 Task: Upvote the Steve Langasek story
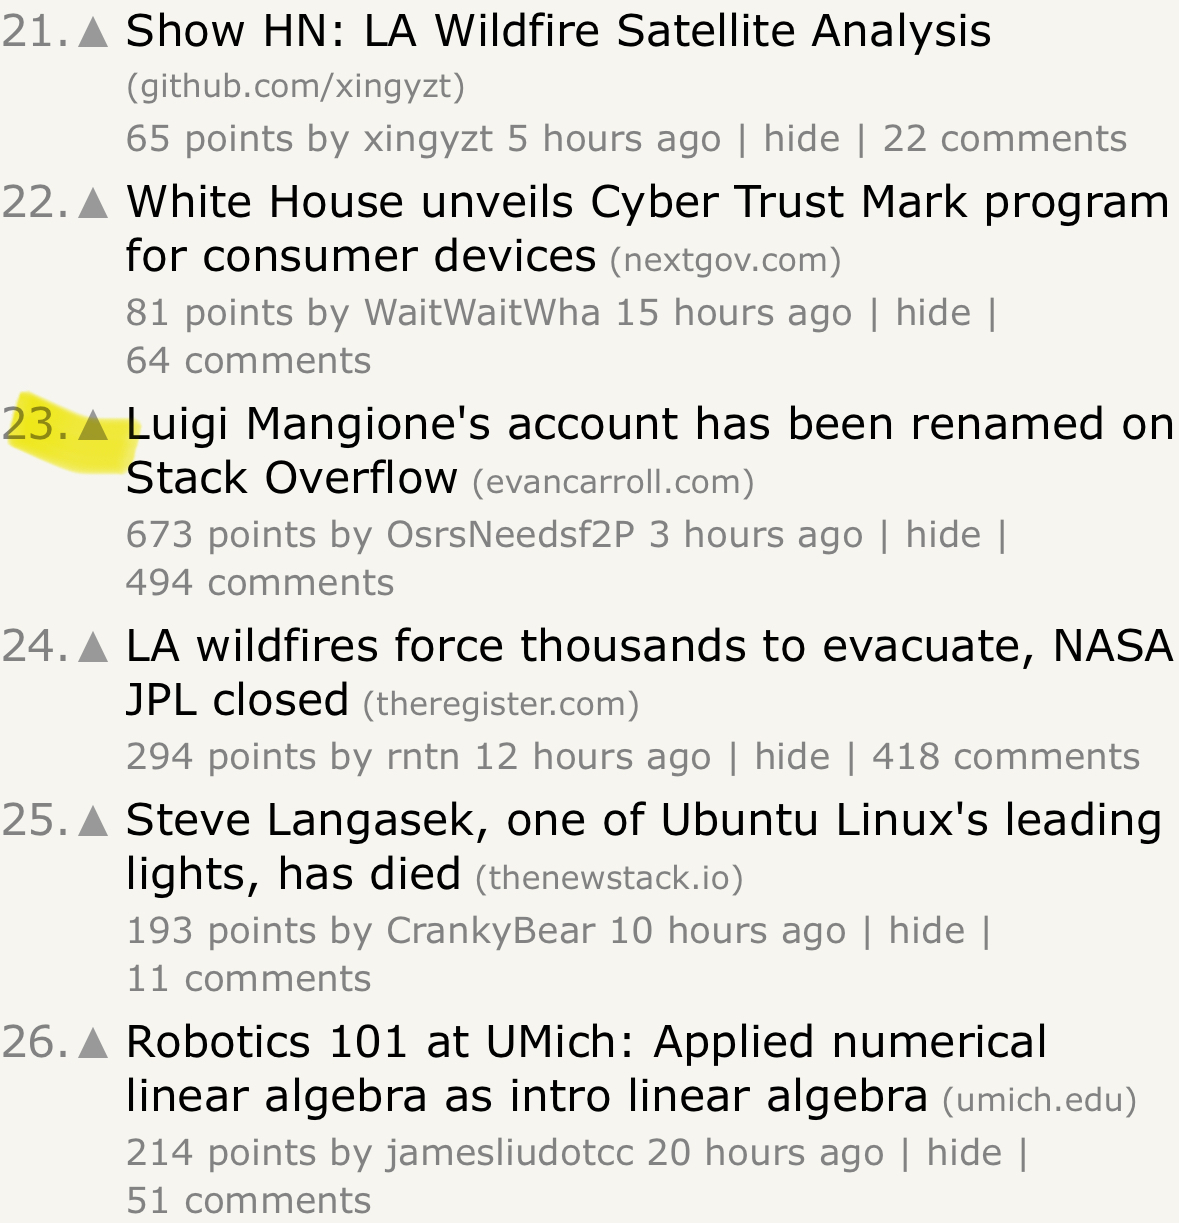tap(93, 822)
